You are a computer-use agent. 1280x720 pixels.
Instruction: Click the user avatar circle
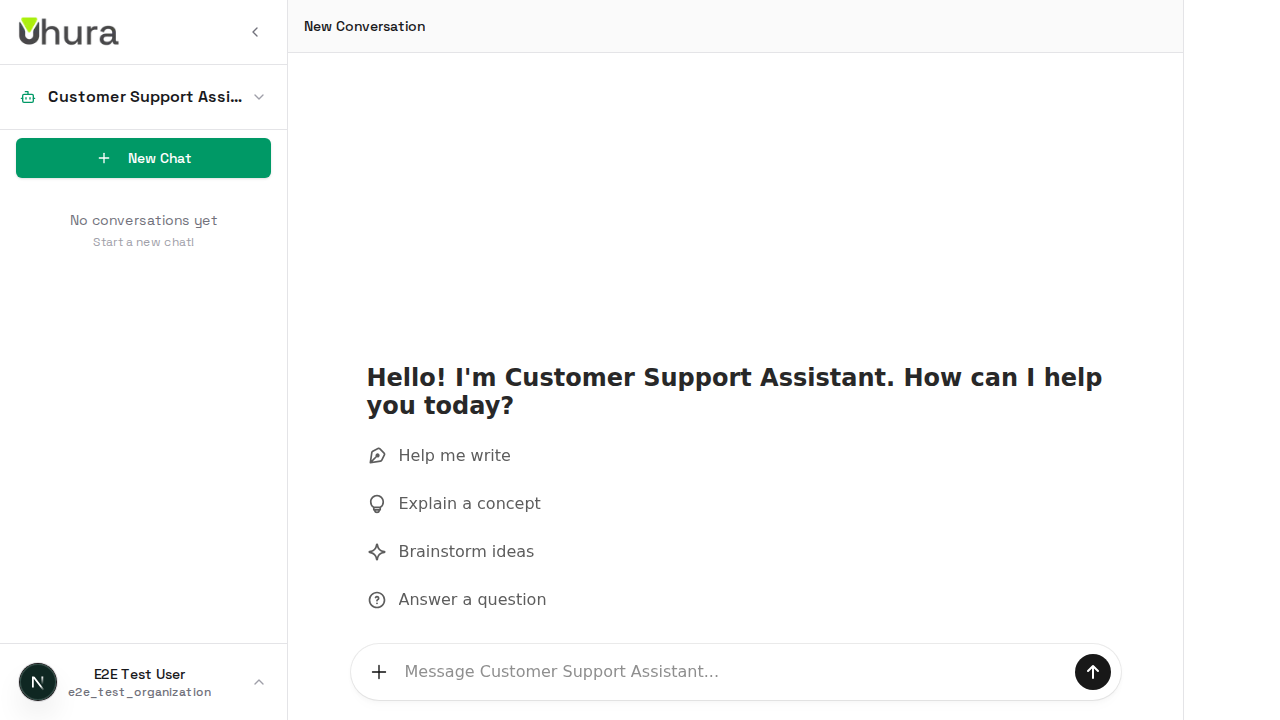(38, 682)
